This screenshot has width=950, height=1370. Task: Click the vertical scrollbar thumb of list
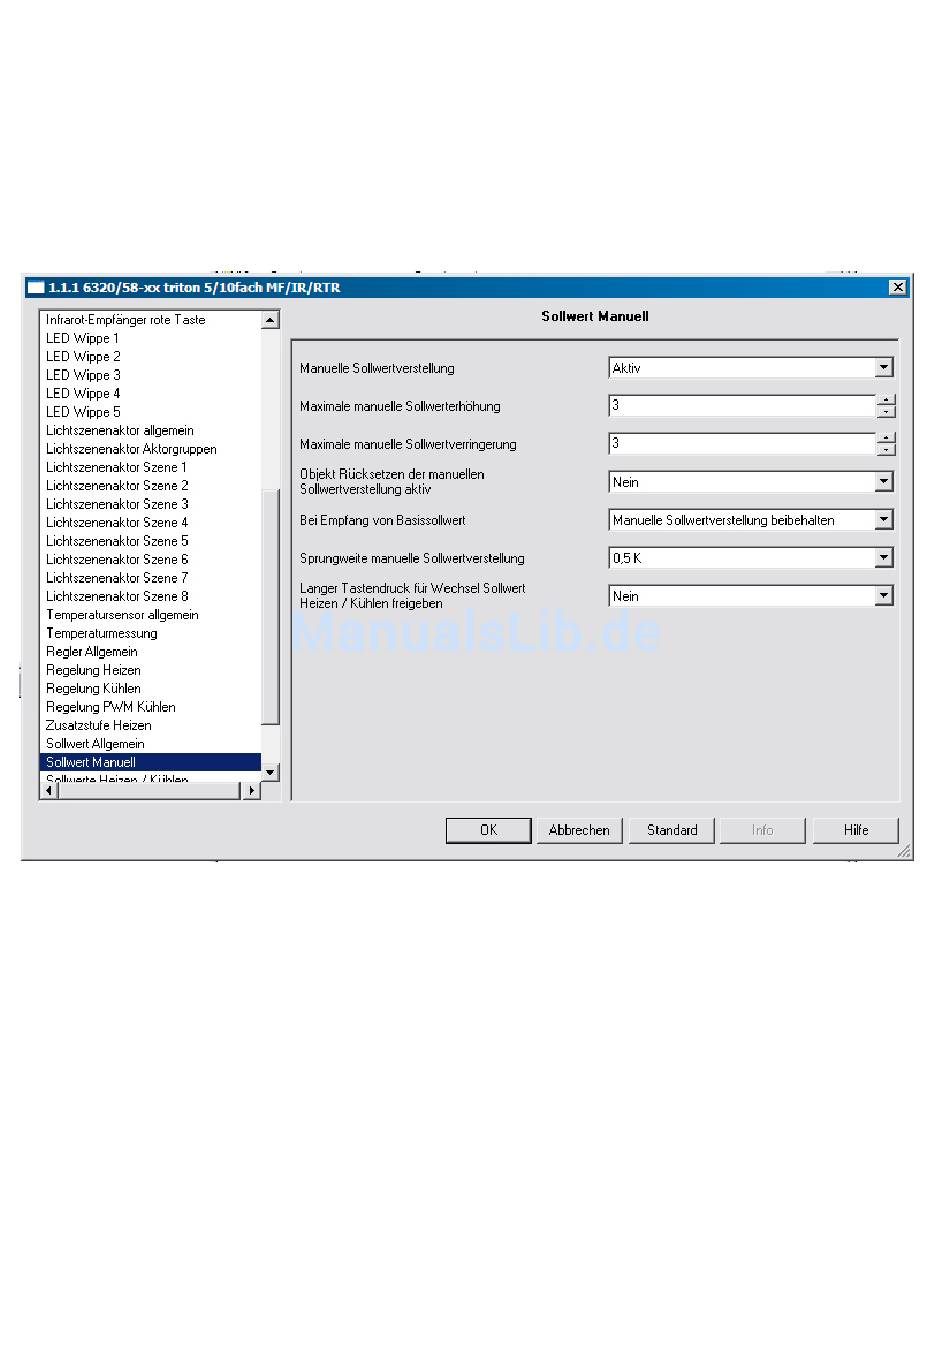point(270,607)
